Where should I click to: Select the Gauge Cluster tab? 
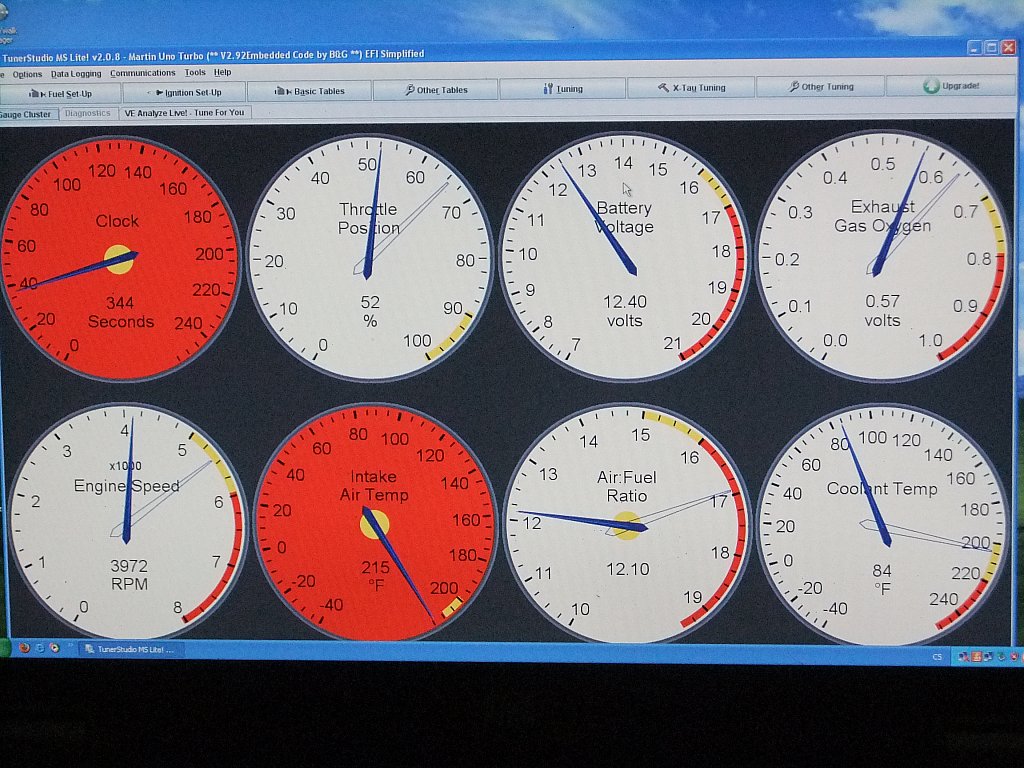[x=26, y=114]
